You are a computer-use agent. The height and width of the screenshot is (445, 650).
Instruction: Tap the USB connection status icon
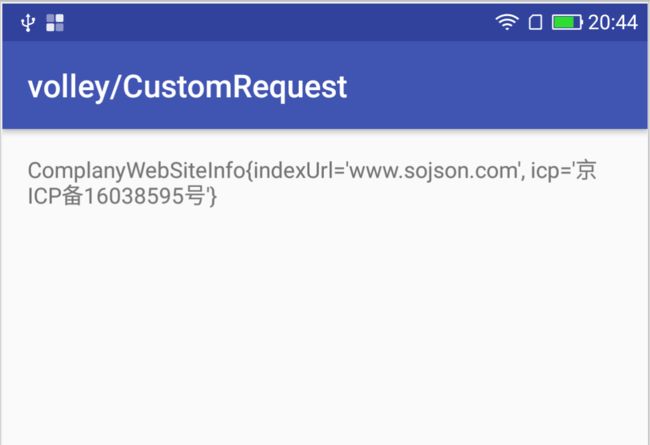click(x=28, y=22)
